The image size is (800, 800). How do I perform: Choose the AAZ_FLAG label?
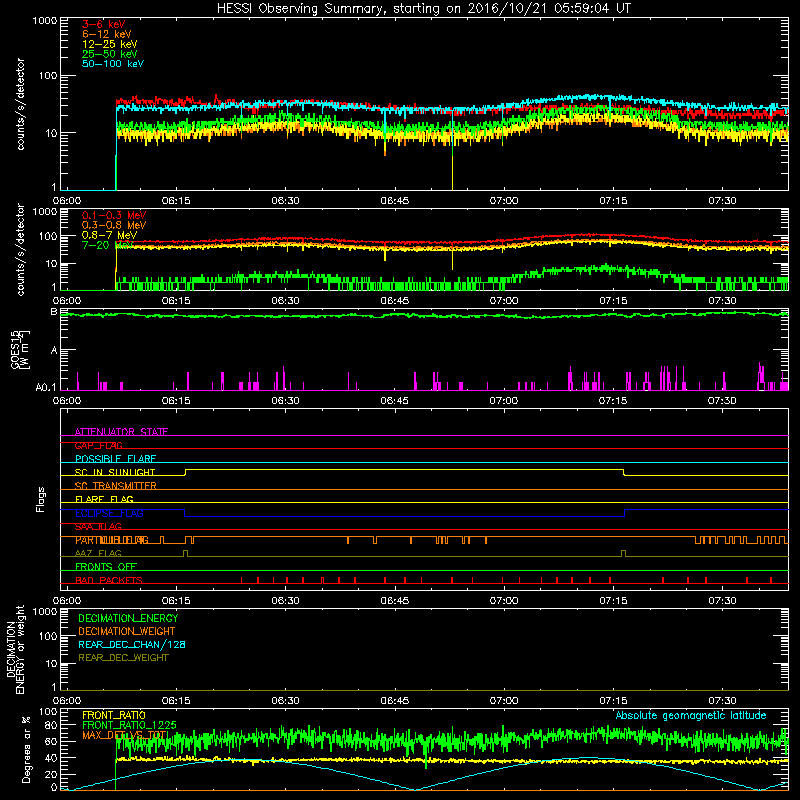tap(98, 554)
